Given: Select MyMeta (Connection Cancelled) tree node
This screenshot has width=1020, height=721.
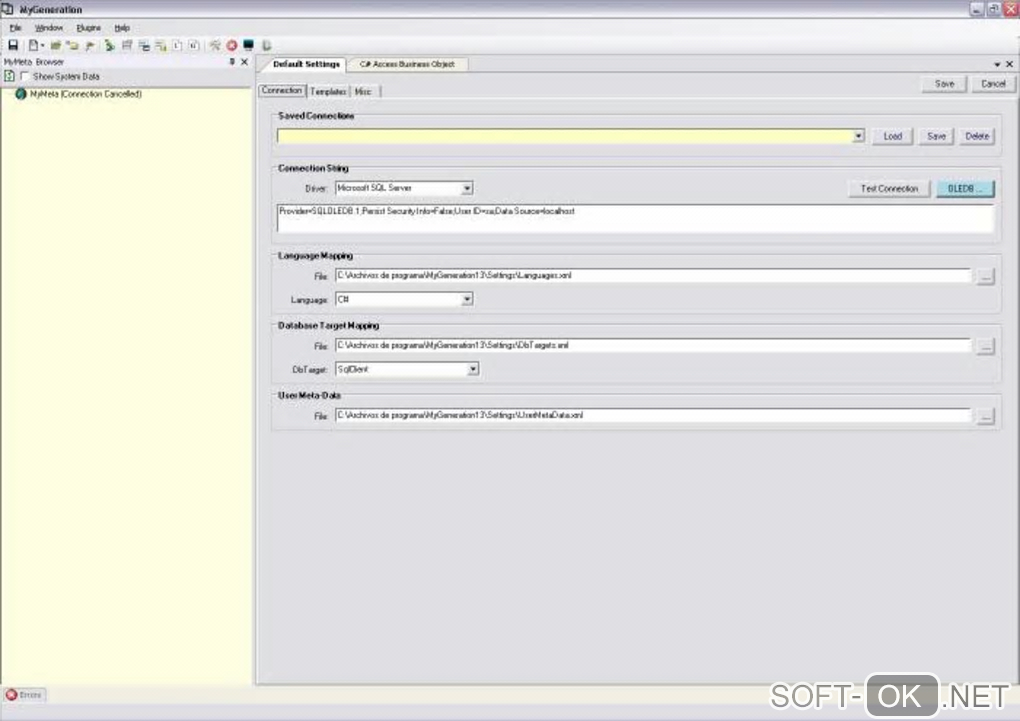Looking at the screenshot, I should (86, 94).
